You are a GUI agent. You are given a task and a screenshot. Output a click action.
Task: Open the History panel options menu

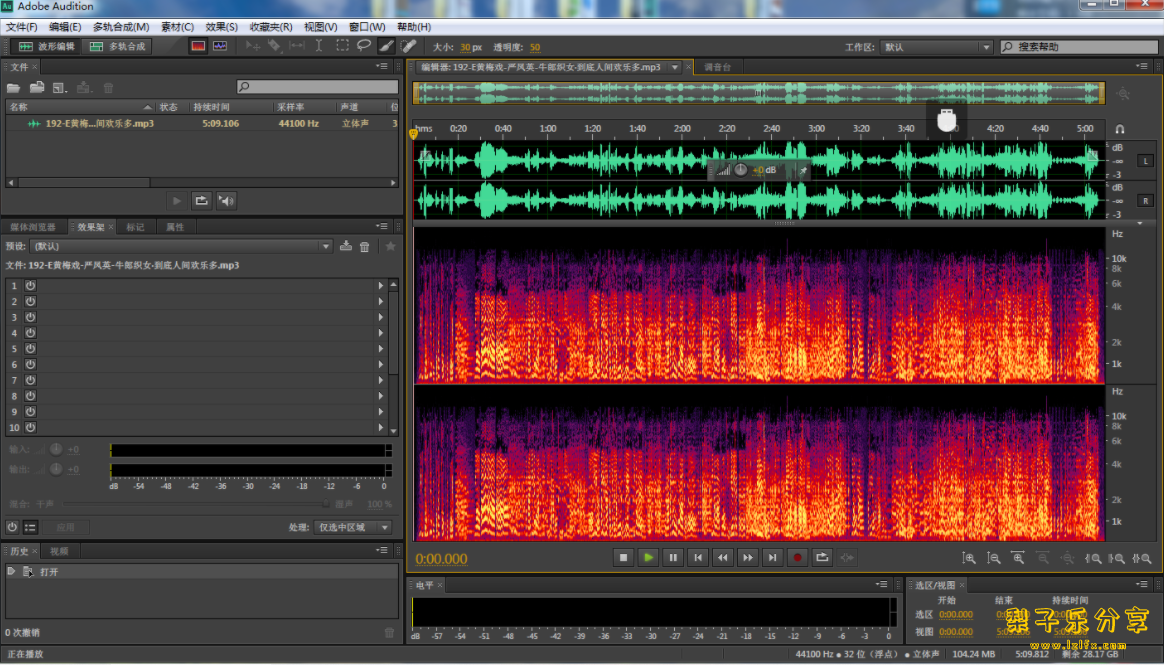click(x=382, y=550)
